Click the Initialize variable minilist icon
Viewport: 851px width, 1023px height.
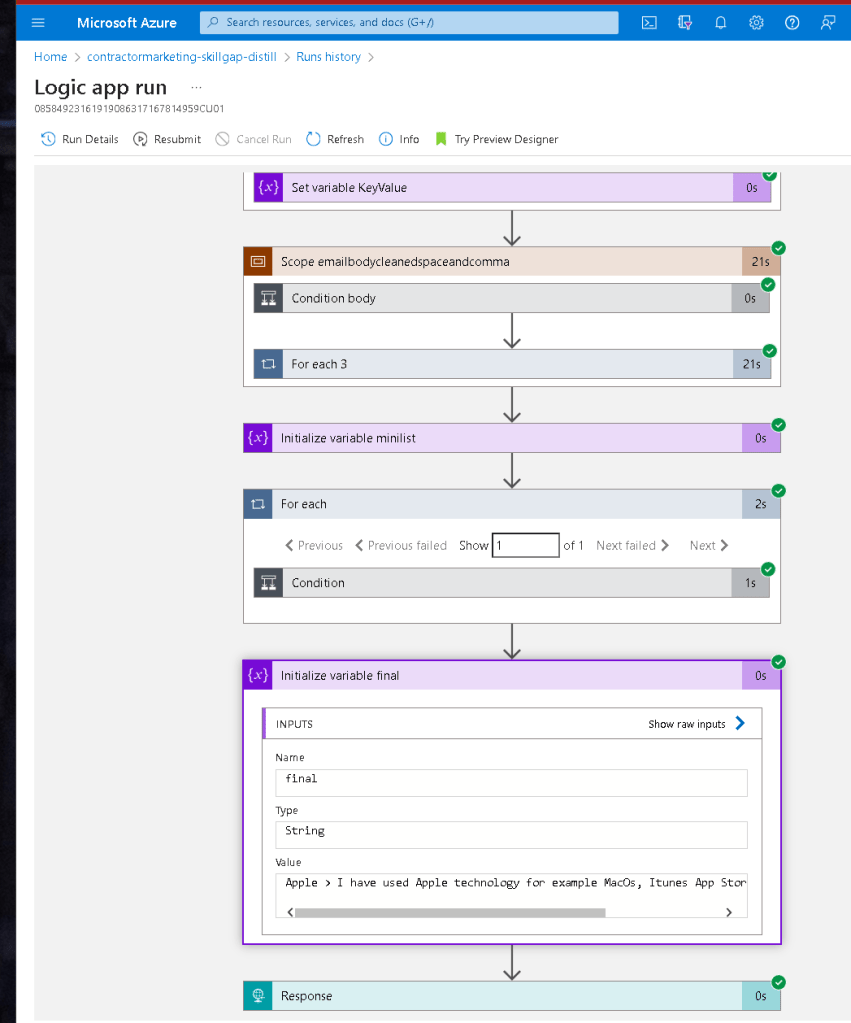[258, 438]
